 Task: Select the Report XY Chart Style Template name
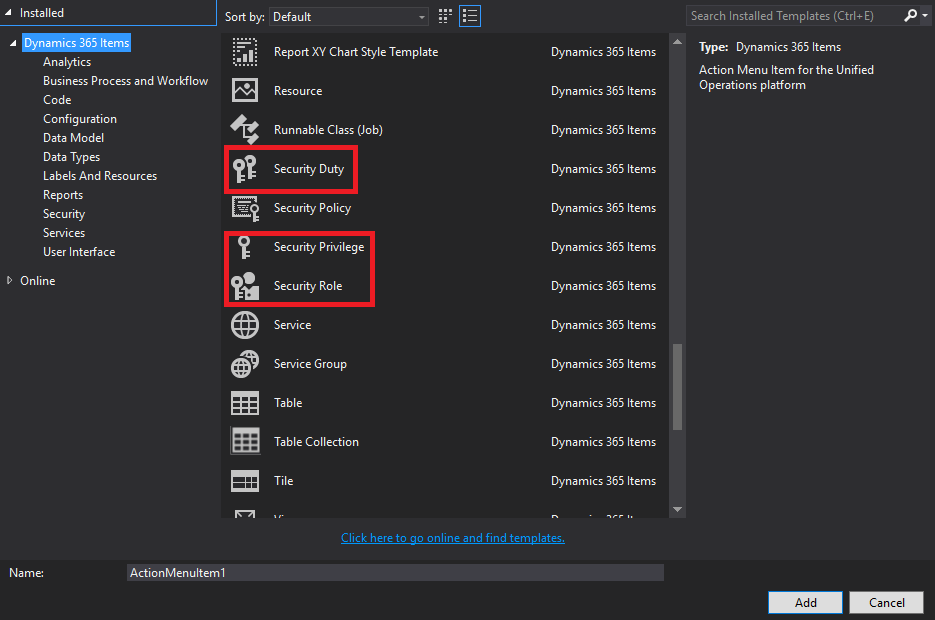[x=356, y=52]
